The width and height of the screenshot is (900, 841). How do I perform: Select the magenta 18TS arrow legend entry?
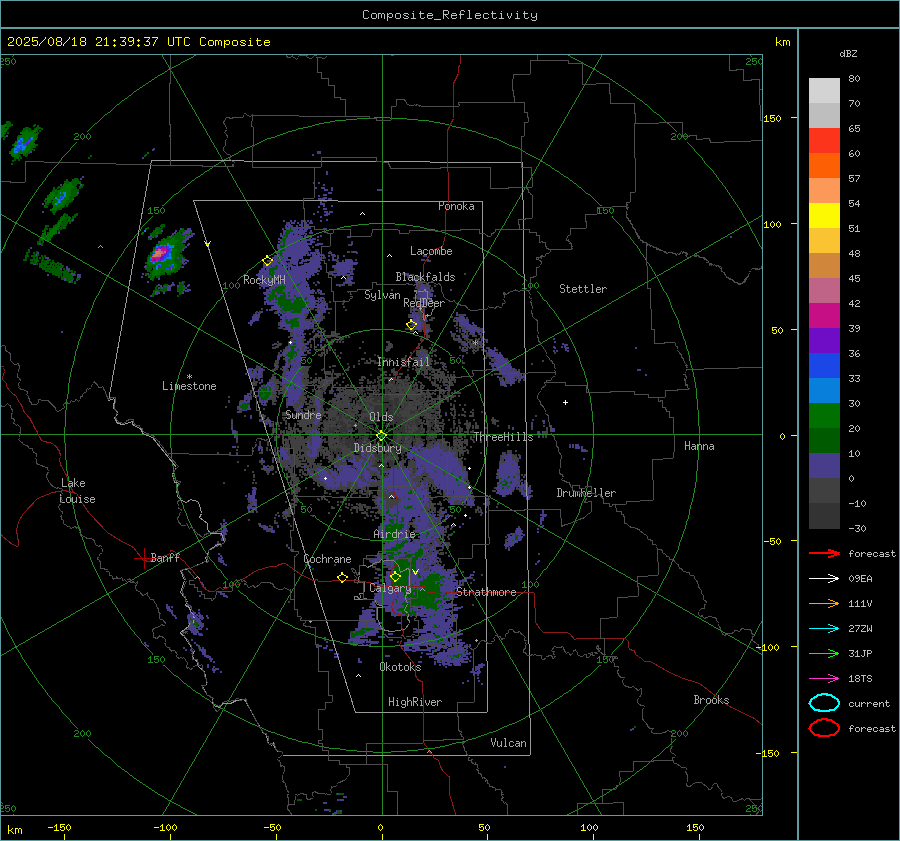(x=824, y=679)
